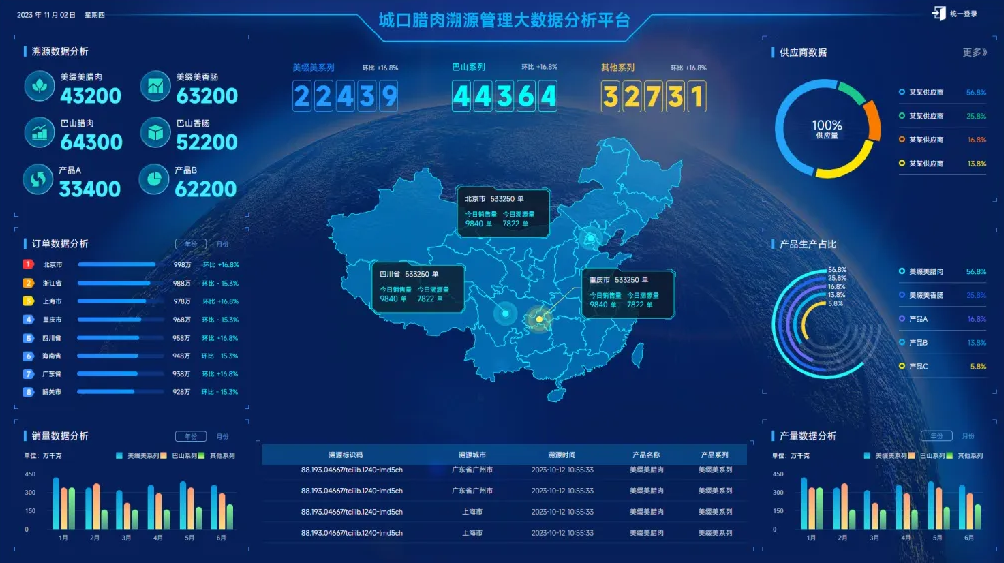Click the 1月 bars in 销量数据分析 chart

(x=63, y=503)
